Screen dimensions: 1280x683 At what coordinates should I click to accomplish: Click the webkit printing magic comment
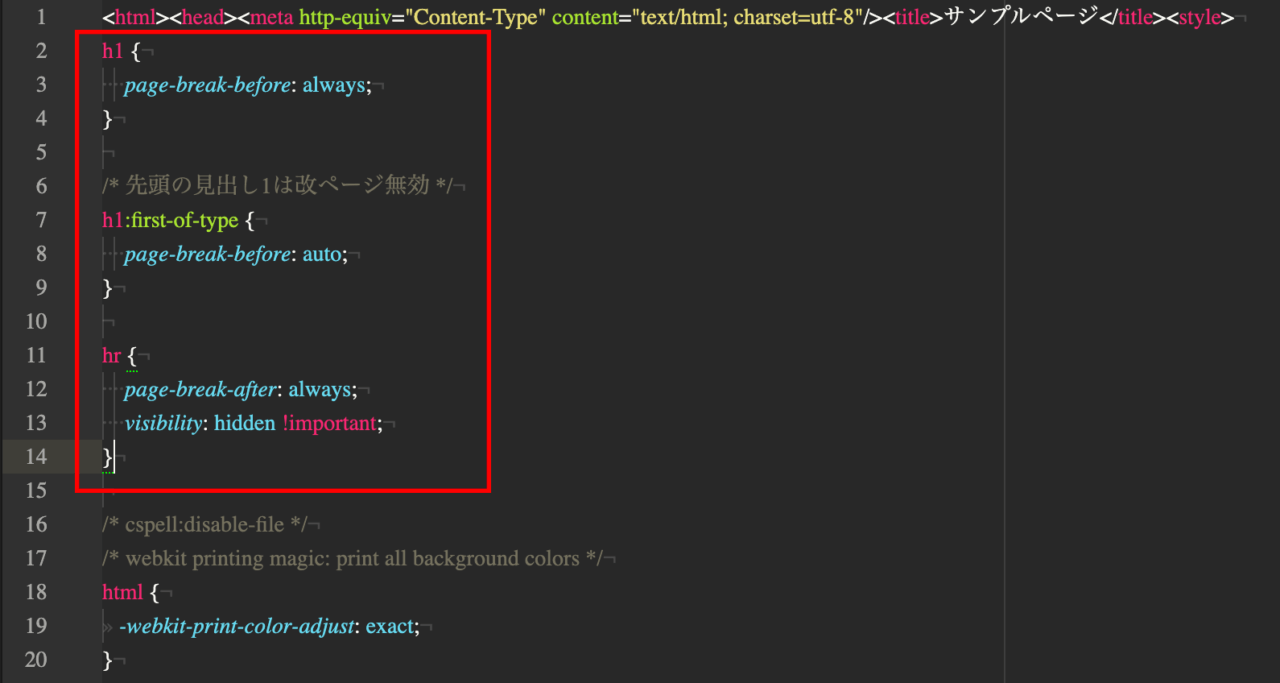352,558
